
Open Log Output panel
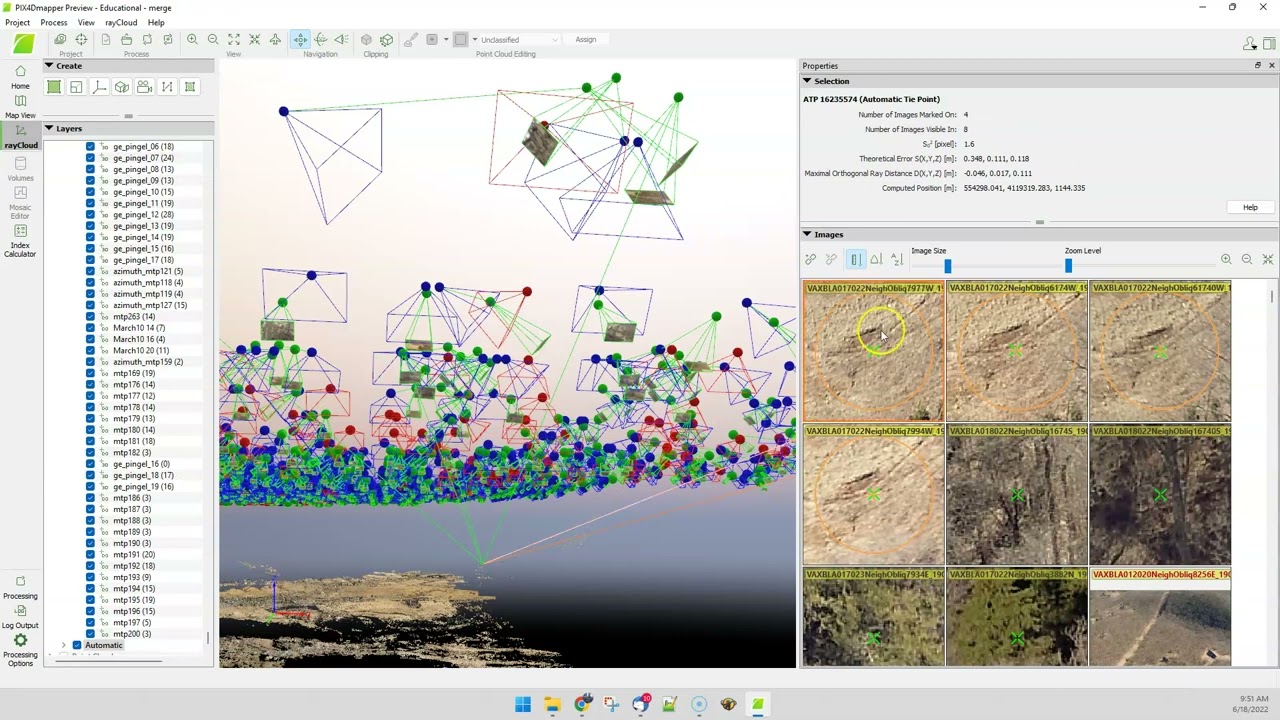click(20, 616)
